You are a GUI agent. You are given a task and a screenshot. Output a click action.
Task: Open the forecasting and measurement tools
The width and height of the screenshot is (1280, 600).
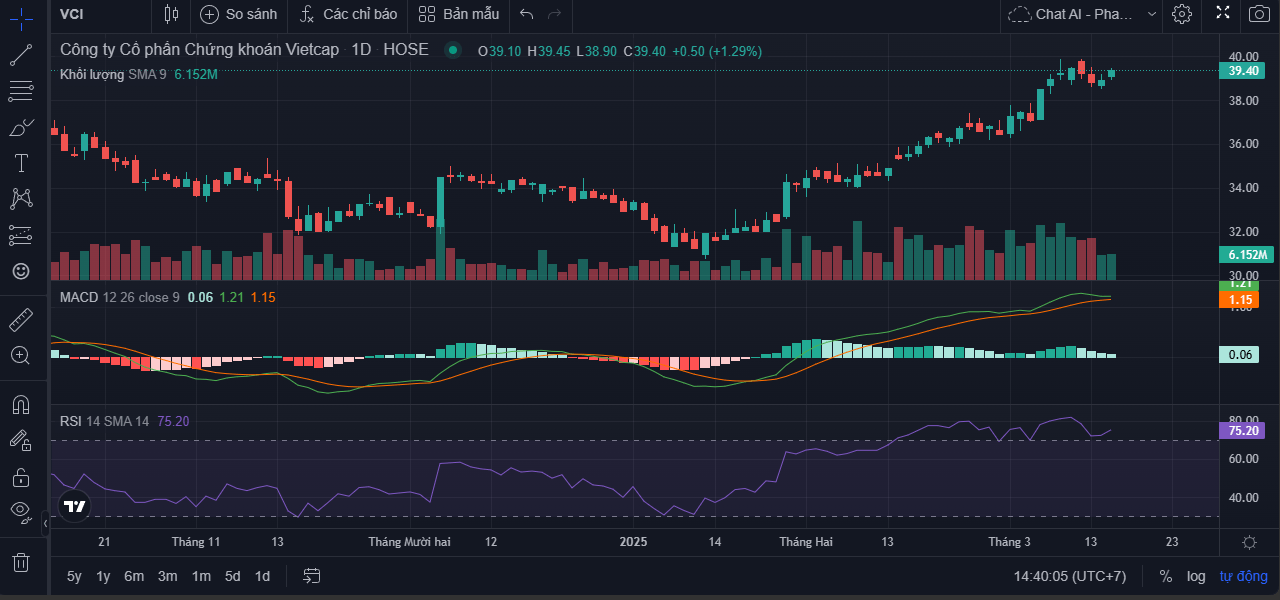pyautogui.click(x=21, y=235)
